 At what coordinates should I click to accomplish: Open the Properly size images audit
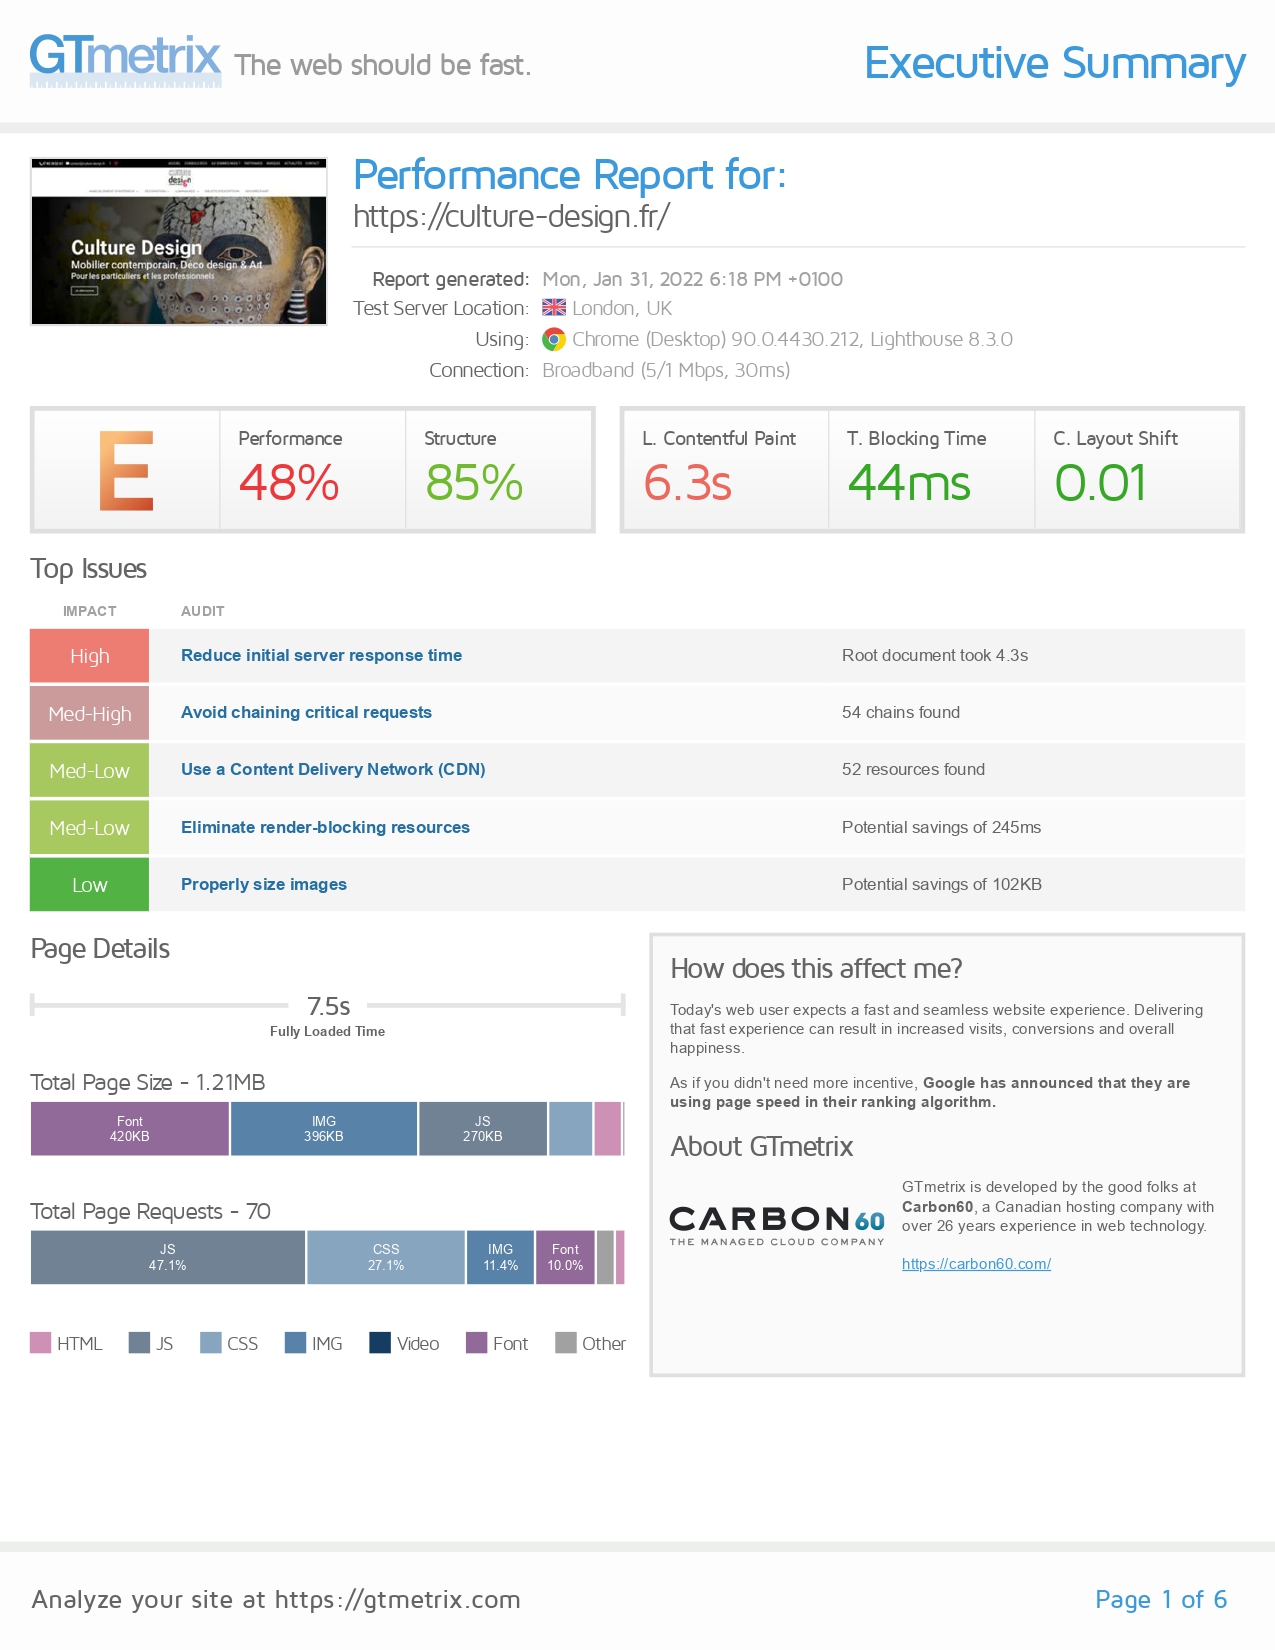(x=264, y=885)
